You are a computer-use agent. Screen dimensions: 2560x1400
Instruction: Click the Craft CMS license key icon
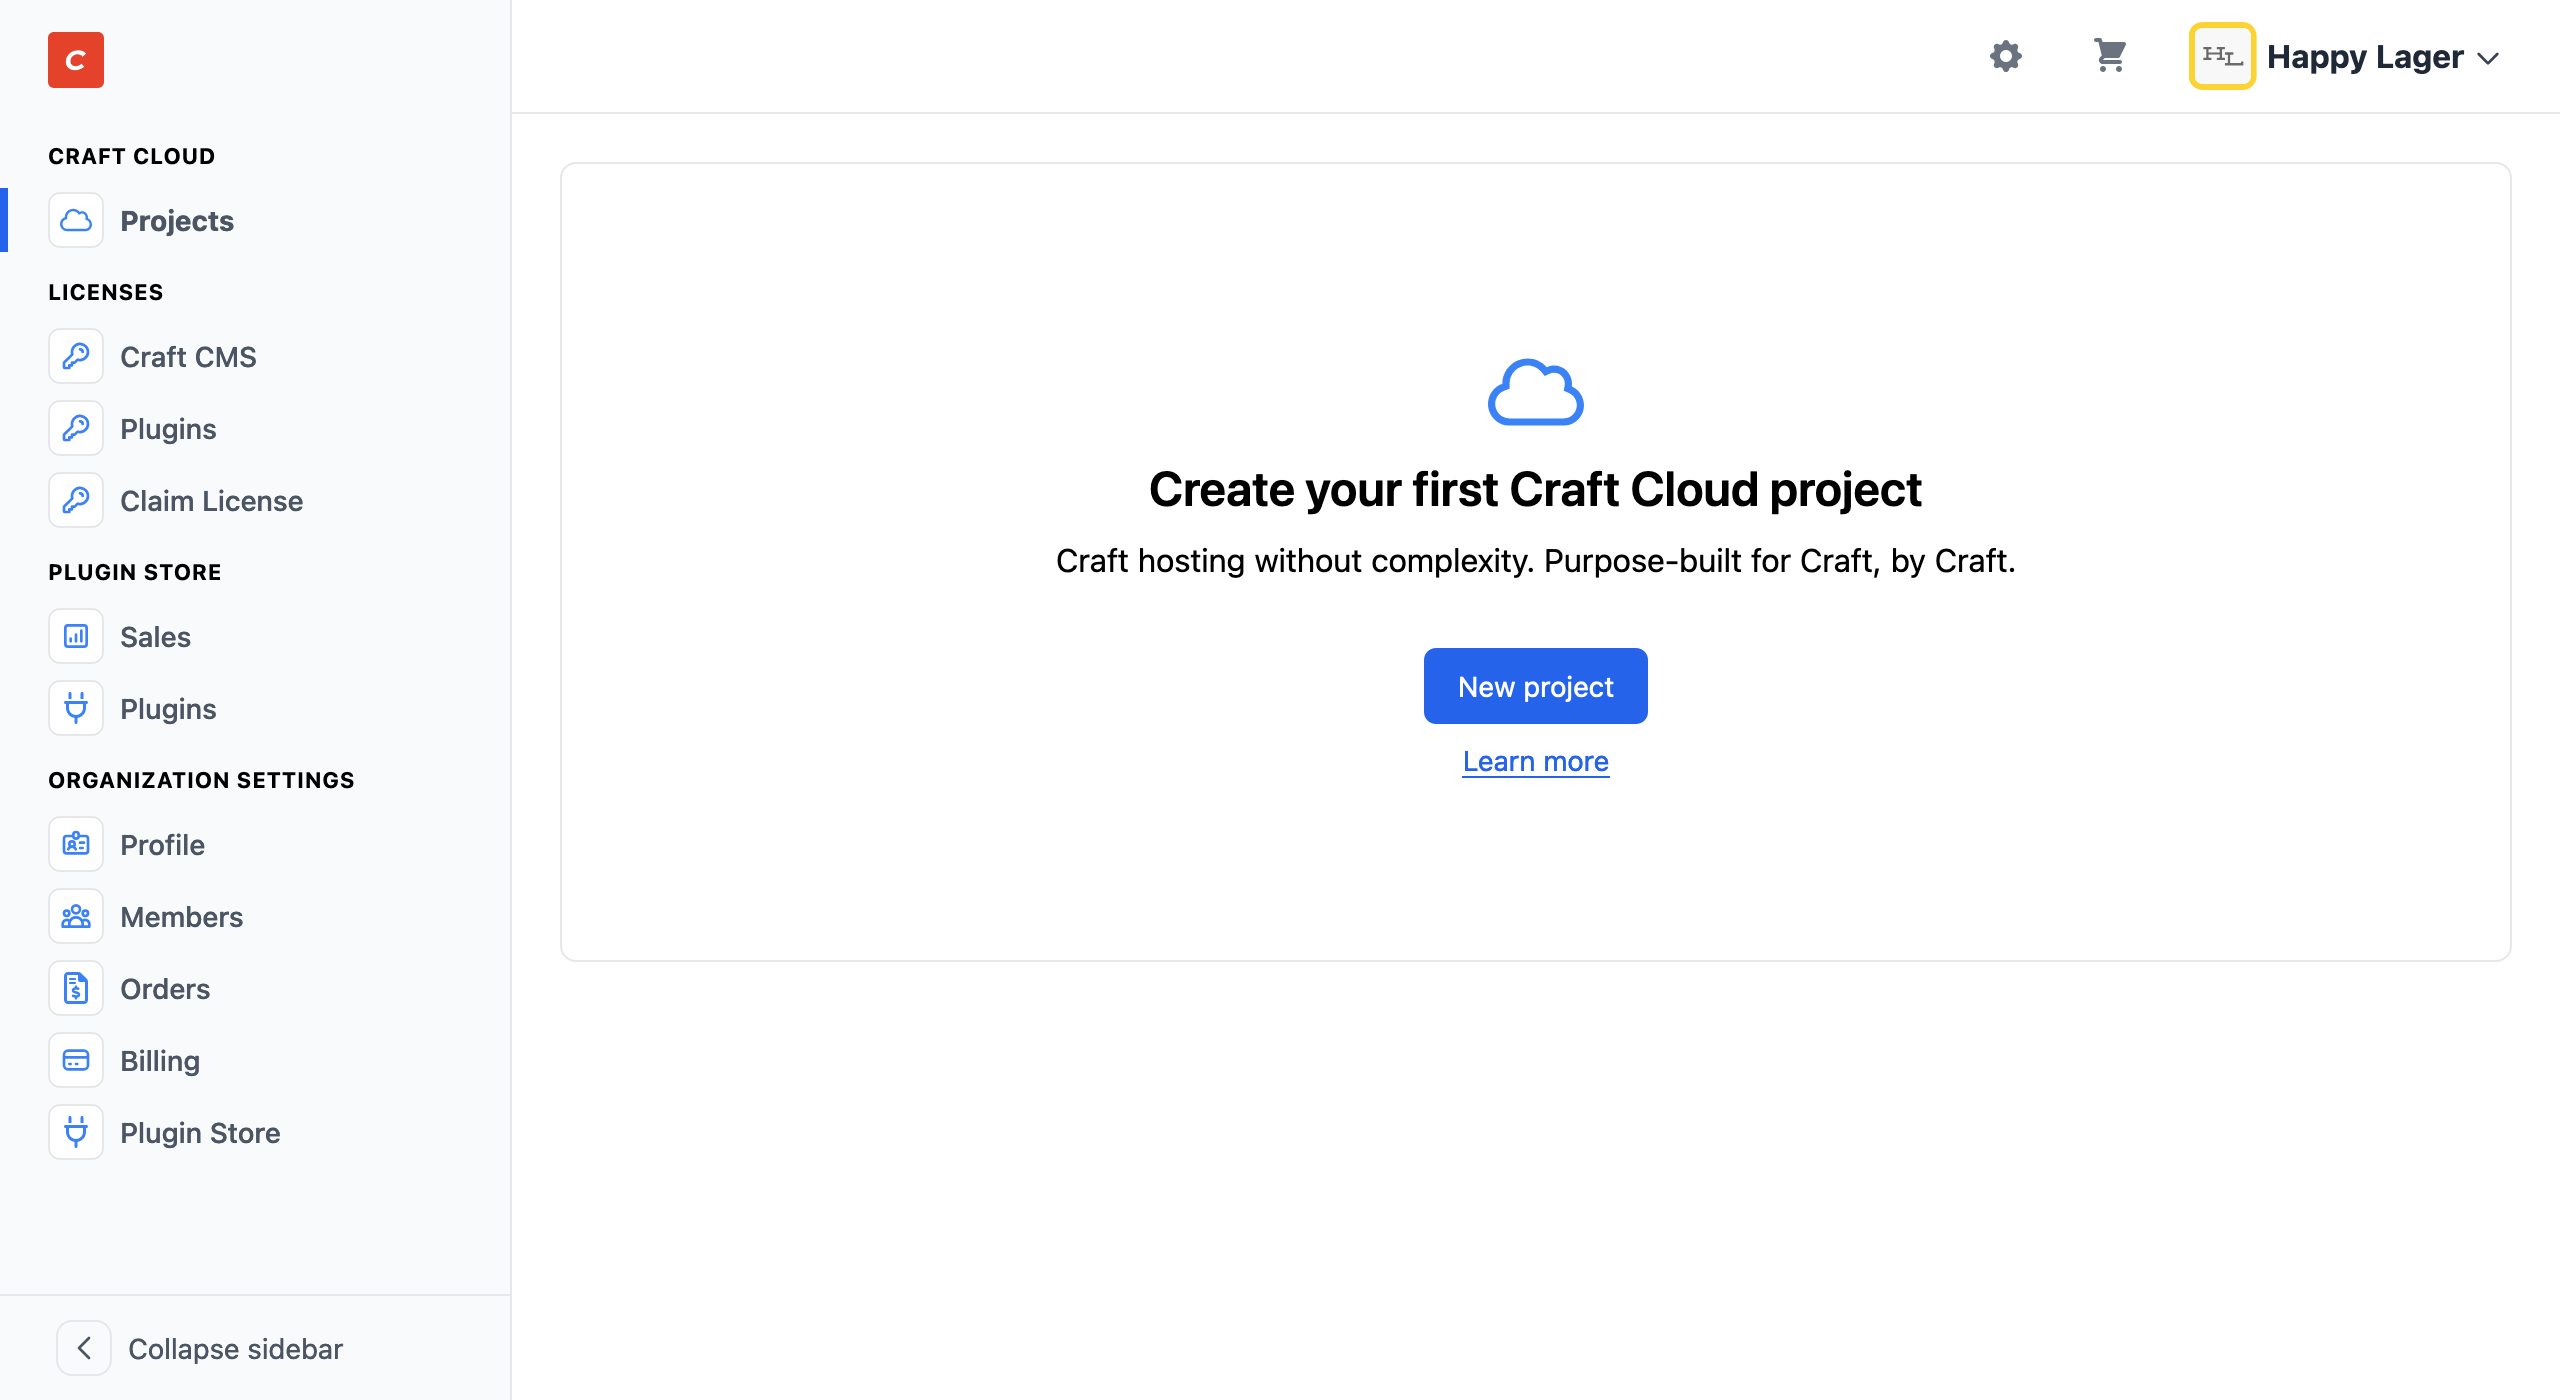(x=75, y=356)
